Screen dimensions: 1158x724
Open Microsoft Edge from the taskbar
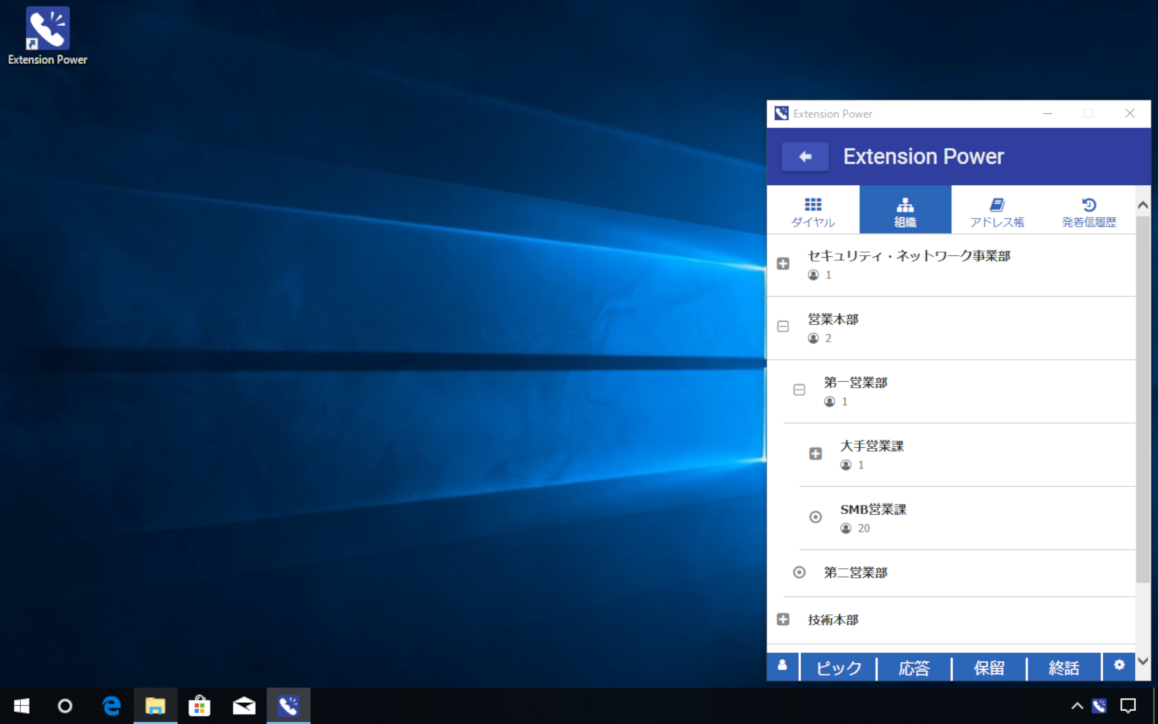(110, 706)
